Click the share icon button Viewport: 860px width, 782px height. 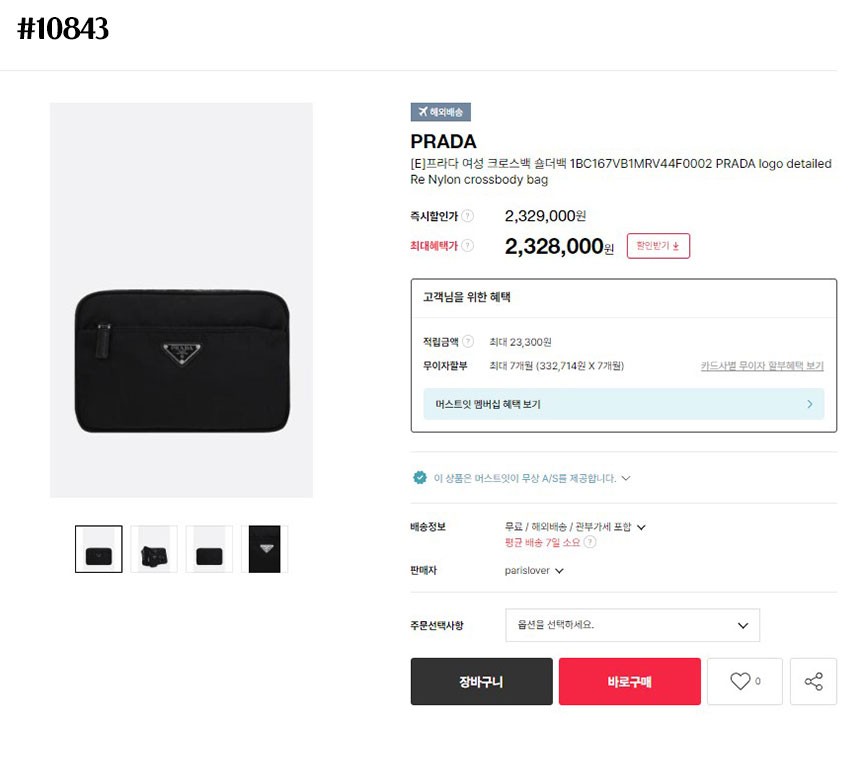(x=813, y=682)
